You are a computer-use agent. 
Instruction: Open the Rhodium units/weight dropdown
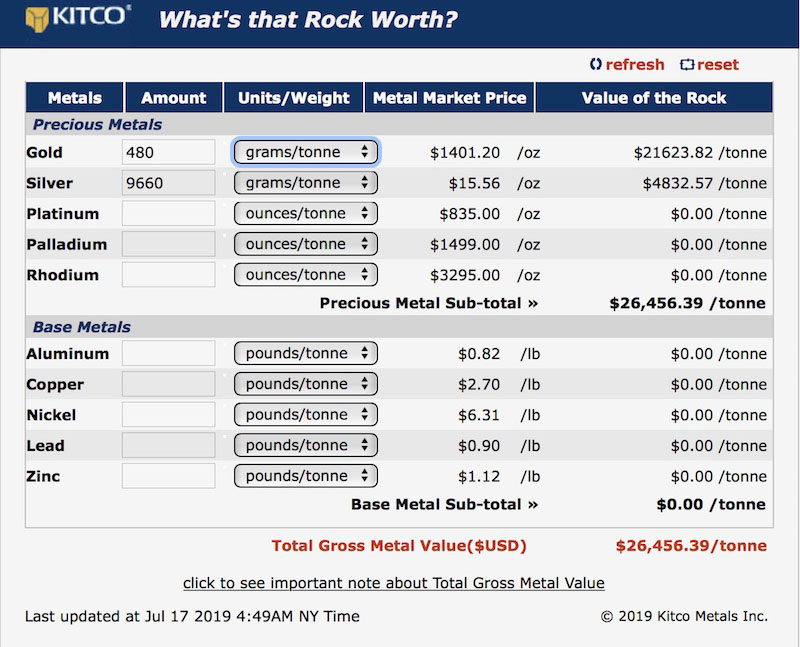pos(306,275)
